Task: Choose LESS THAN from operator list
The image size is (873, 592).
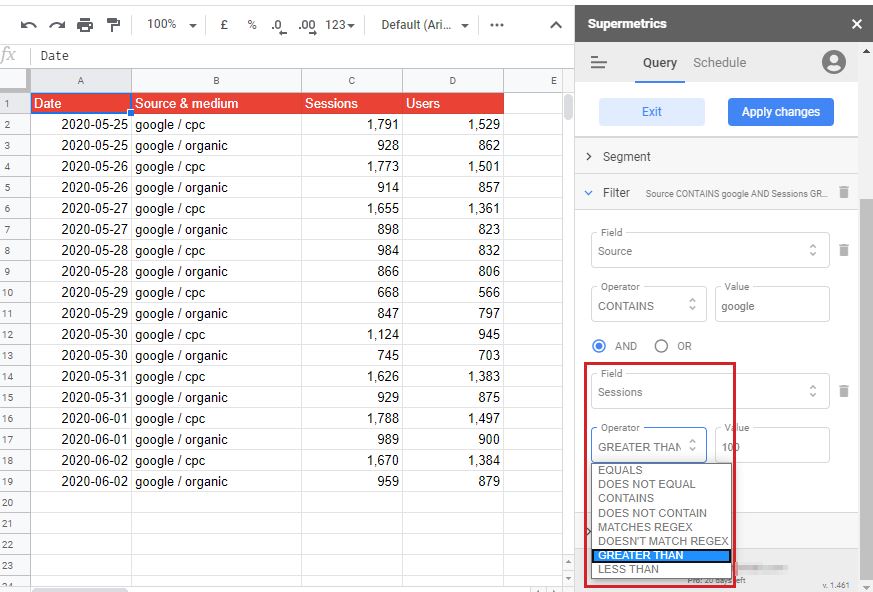Action: click(x=628, y=569)
